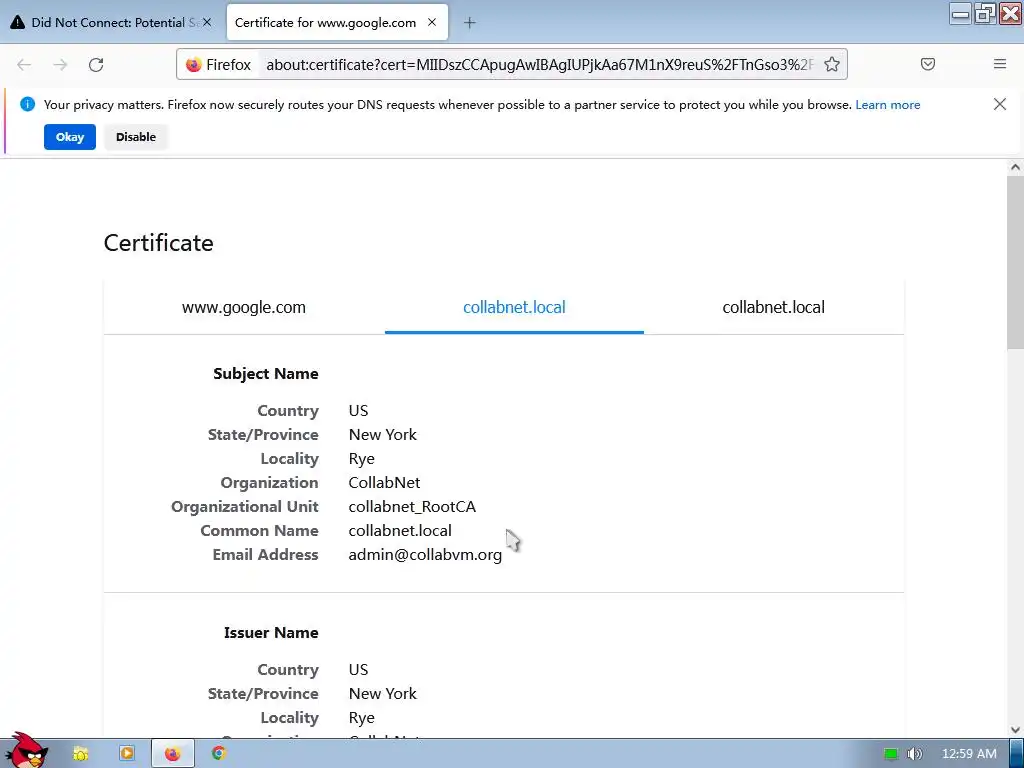
Task: Open the file explorer taskbar icon
Action: pos(80,754)
